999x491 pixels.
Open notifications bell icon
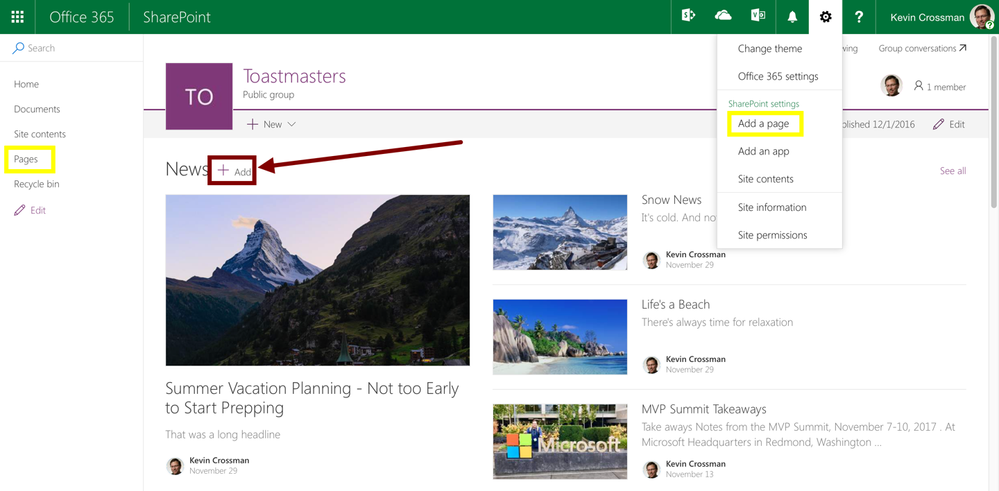[792, 17]
